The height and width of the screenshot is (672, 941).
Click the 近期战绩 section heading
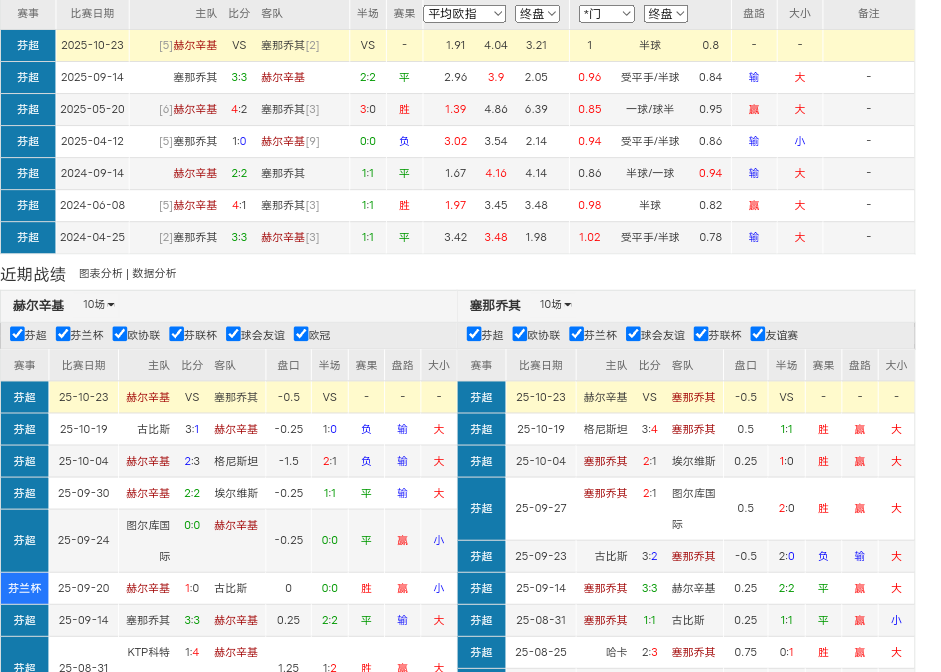pos(33,274)
